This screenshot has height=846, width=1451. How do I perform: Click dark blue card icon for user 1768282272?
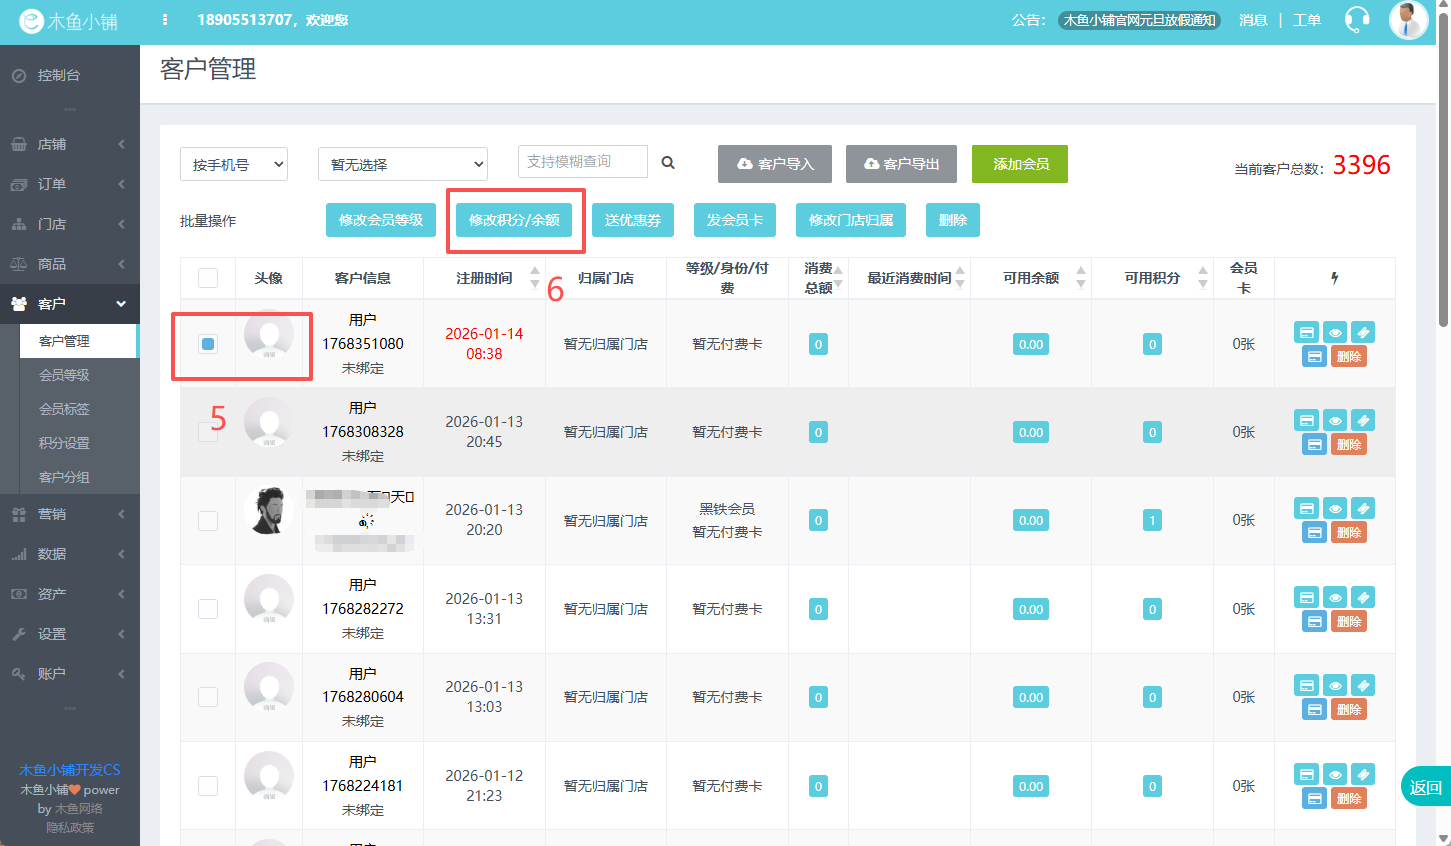(1314, 622)
